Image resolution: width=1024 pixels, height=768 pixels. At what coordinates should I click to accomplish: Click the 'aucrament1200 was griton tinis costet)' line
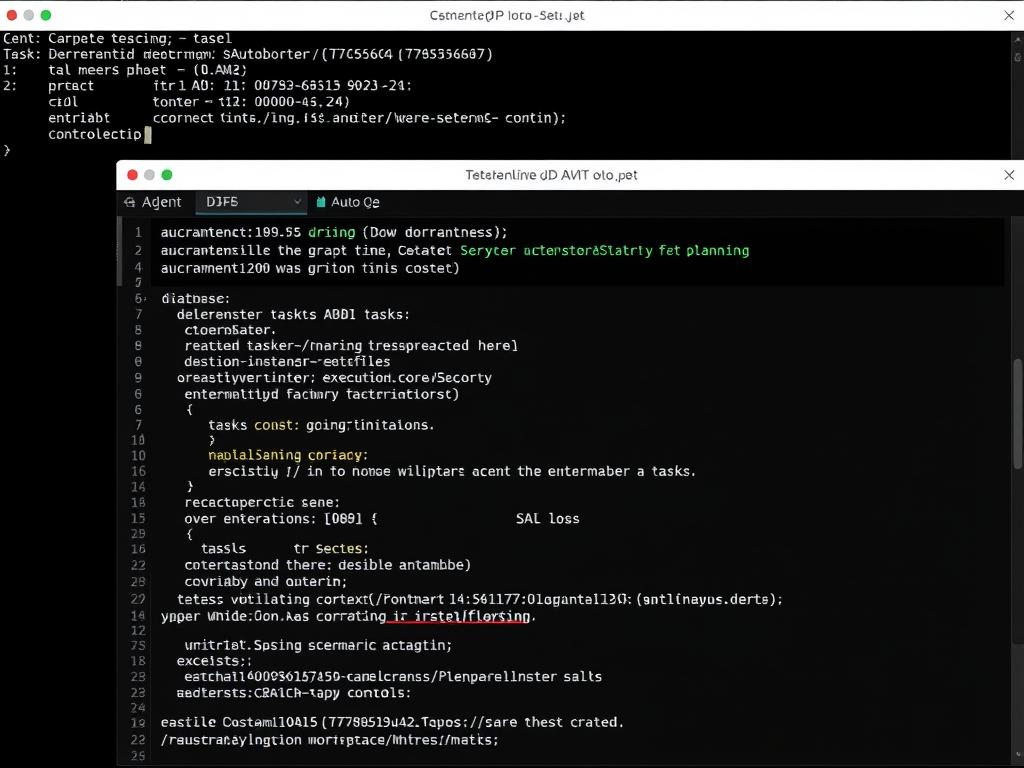click(310, 268)
